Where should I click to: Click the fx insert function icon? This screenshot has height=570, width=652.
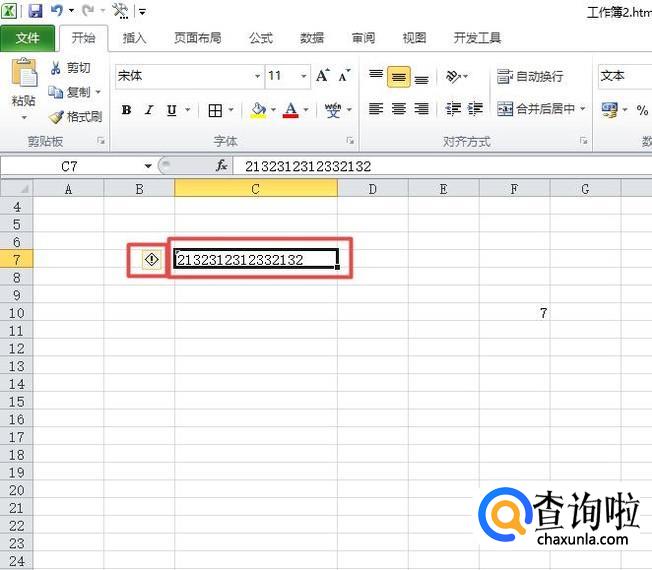(x=222, y=166)
